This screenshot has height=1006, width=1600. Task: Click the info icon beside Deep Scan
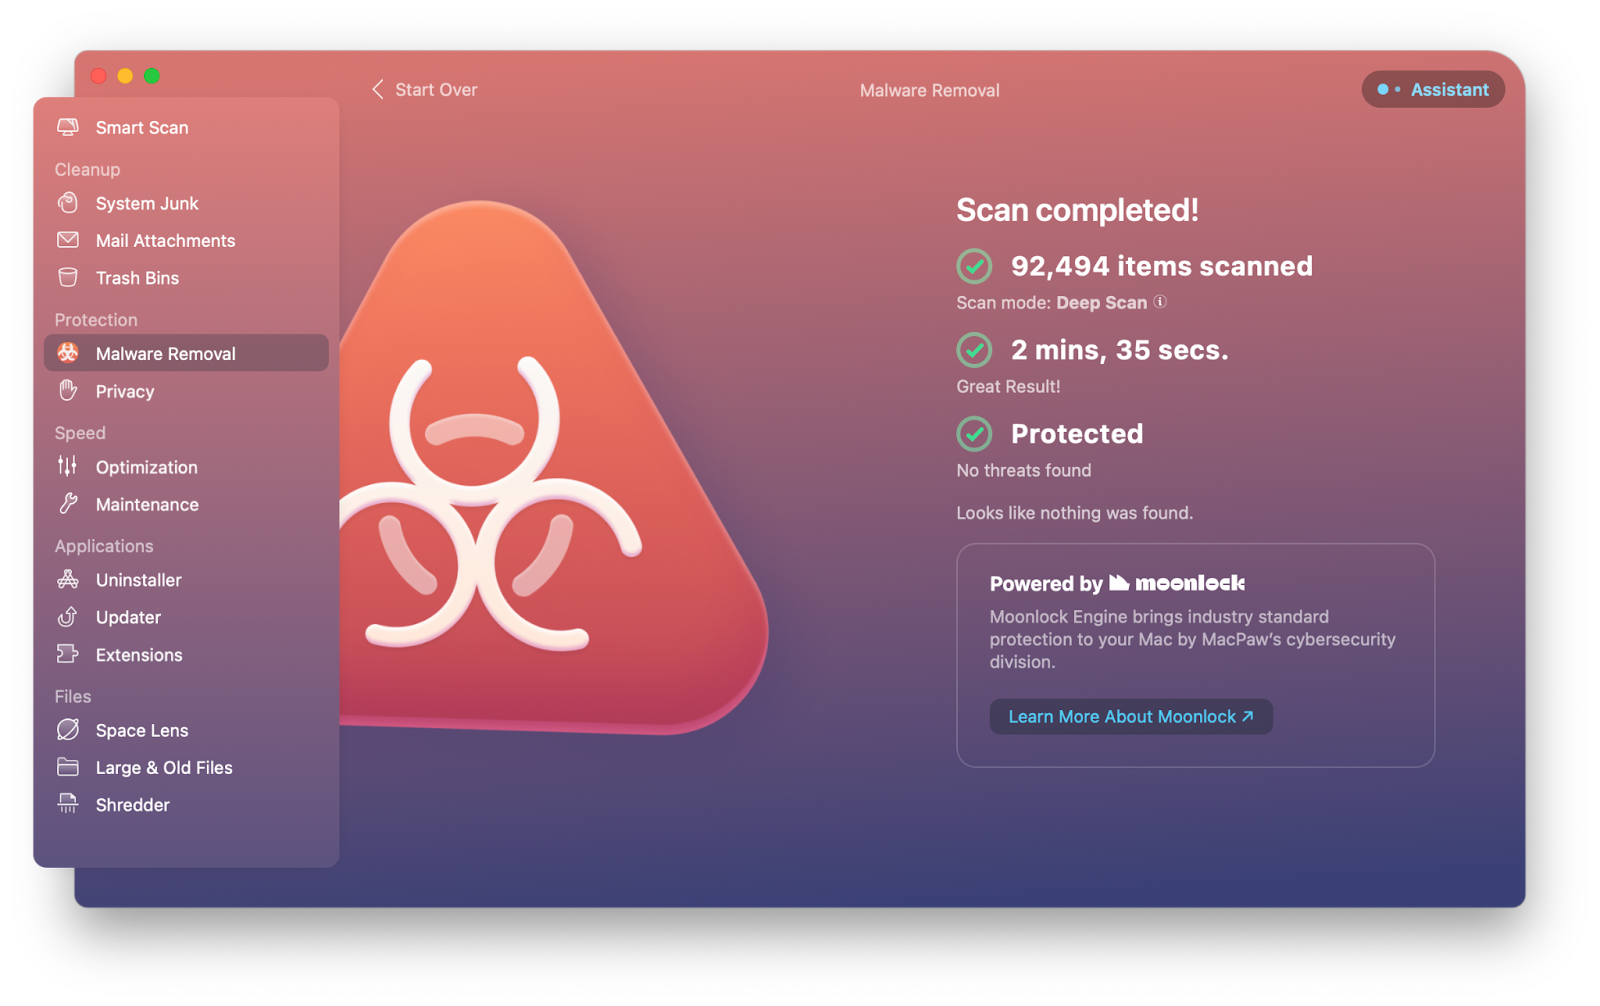(1160, 302)
